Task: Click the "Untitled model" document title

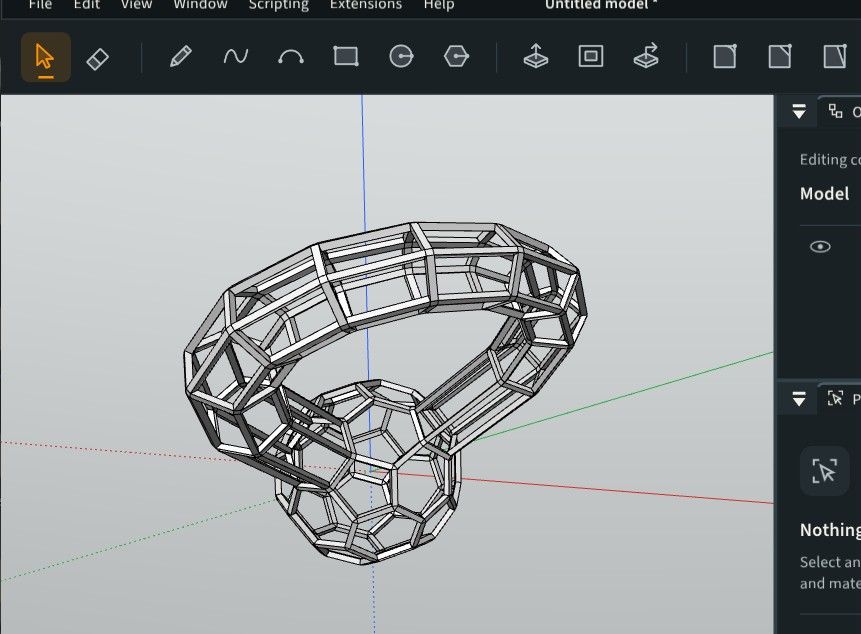Action: tap(601, 5)
